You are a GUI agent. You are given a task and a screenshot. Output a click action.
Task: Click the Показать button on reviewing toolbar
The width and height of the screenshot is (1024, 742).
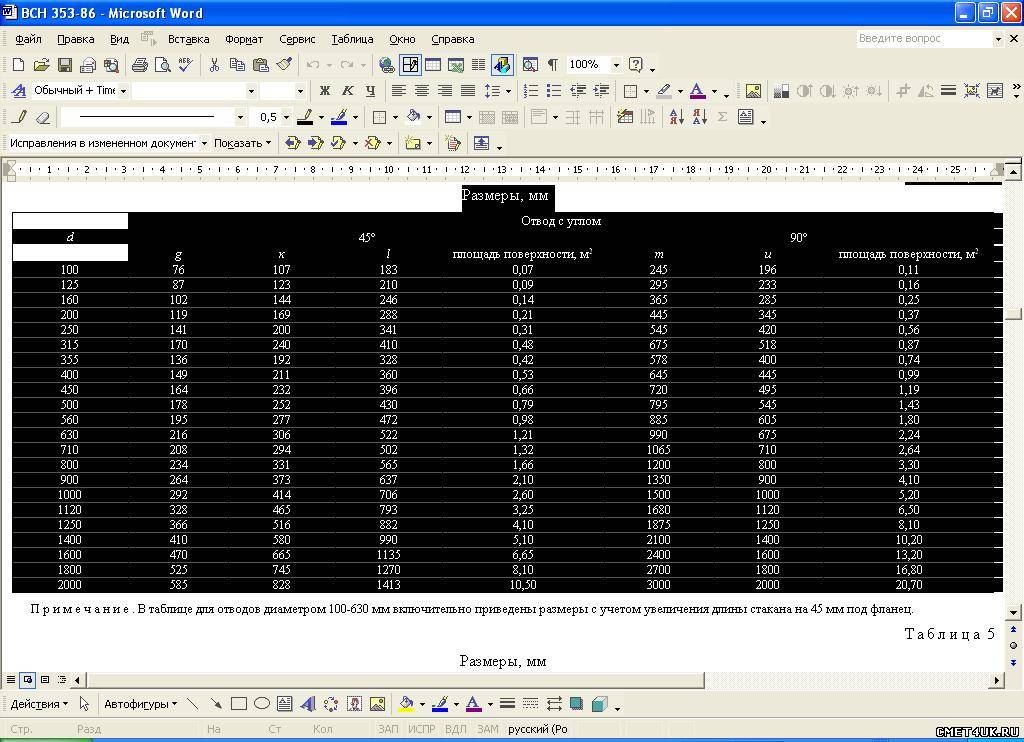[242, 143]
